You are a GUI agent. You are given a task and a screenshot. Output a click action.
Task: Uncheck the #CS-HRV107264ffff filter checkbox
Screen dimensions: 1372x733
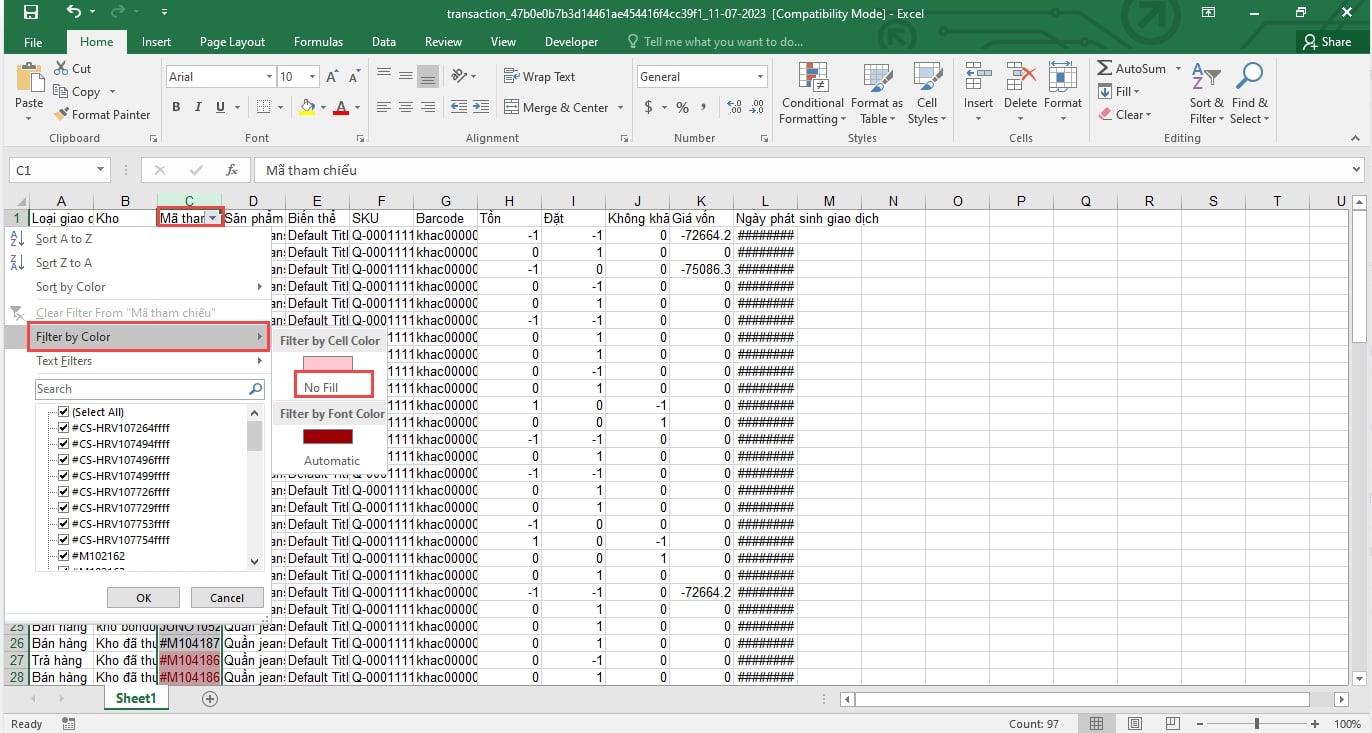64,428
